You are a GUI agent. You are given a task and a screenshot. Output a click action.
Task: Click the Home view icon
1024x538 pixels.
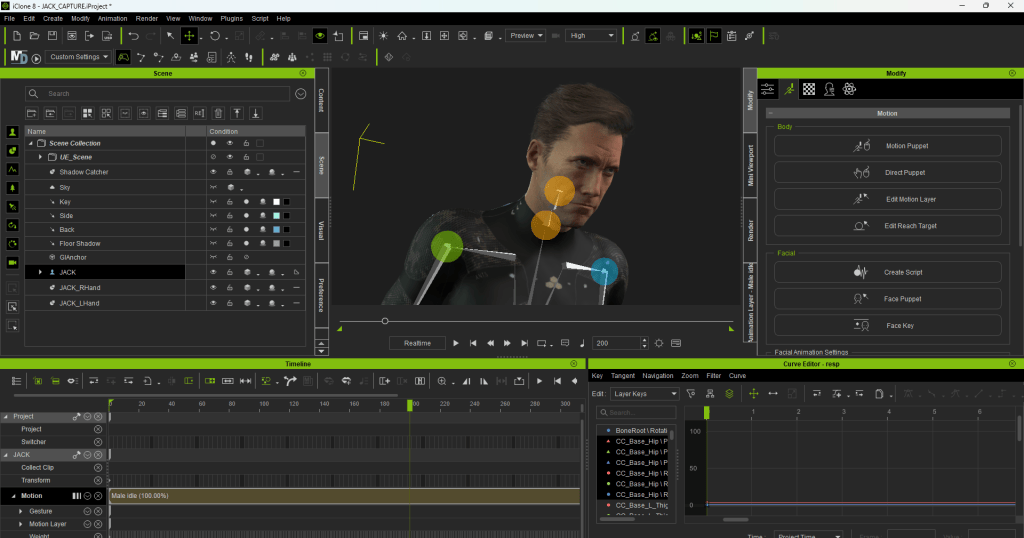(402, 36)
